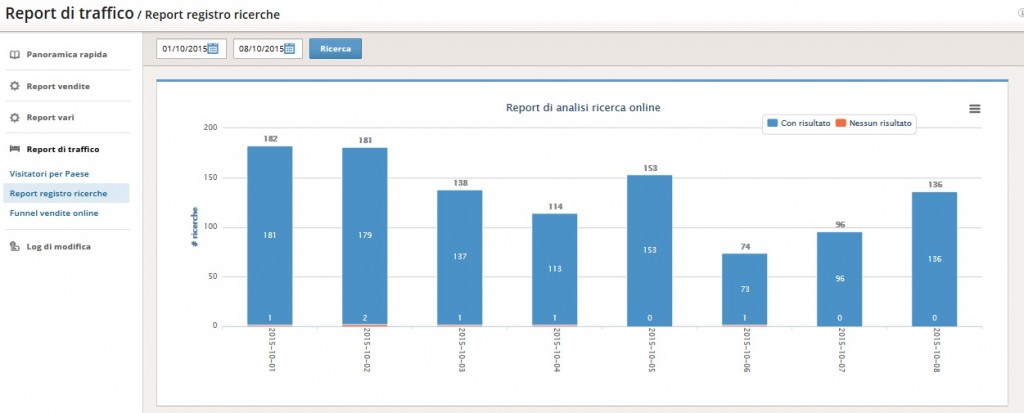Click the bed icon beside Report di traffico
The width and height of the screenshot is (1024, 413).
(15, 149)
